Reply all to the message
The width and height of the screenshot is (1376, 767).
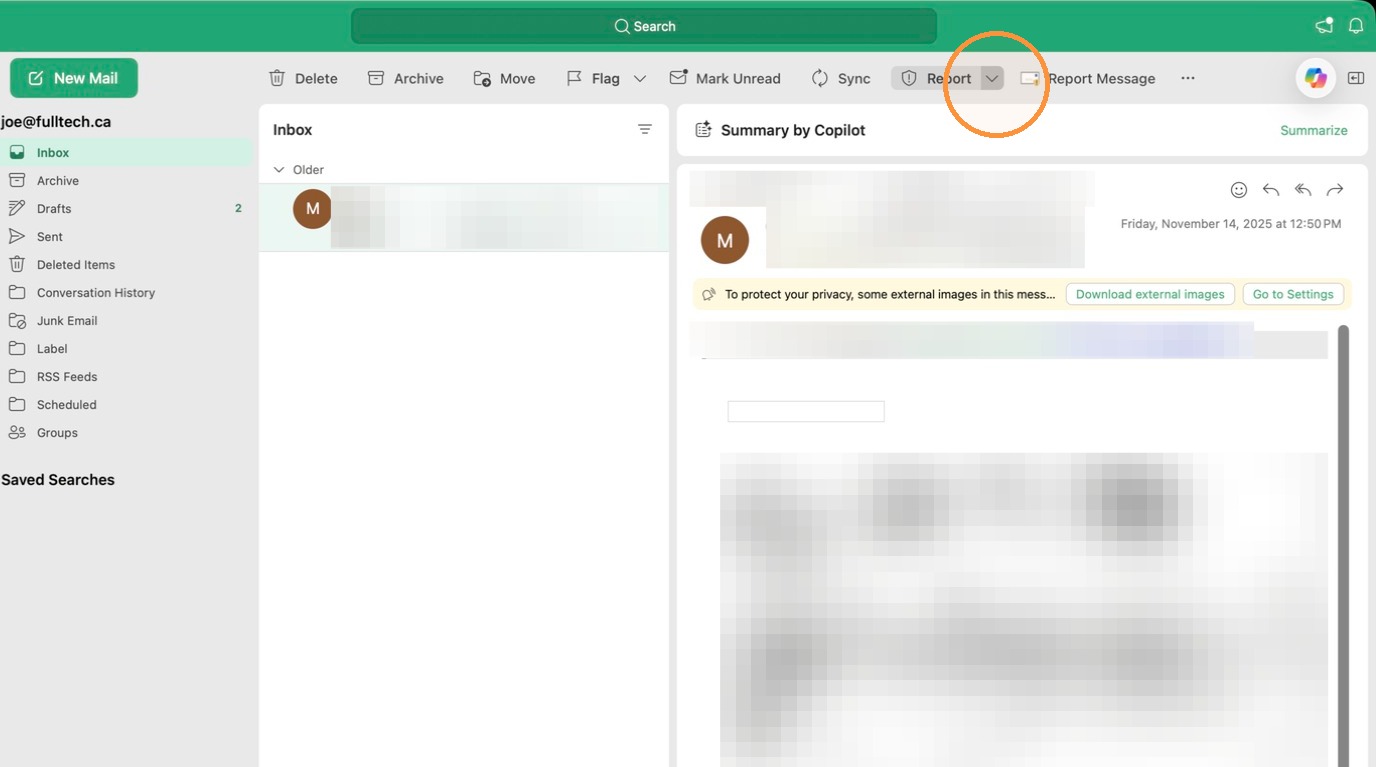coord(1303,190)
